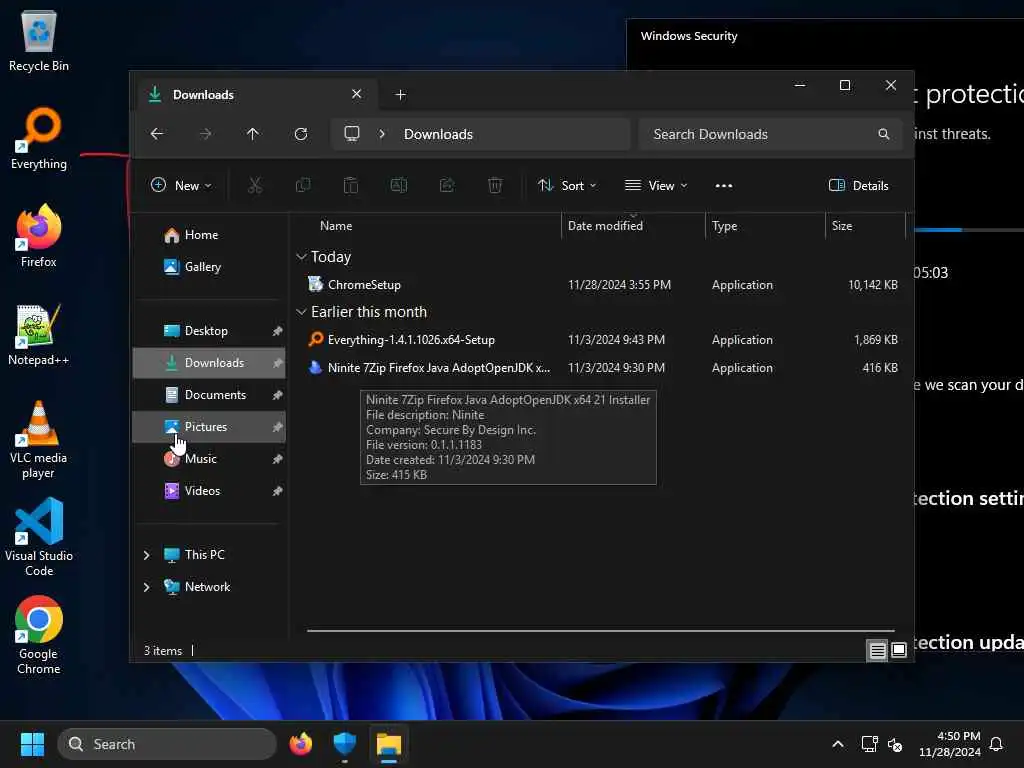Open Notepad++ desktop shortcut
The width and height of the screenshot is (1024, 768).
(x=39, y=334)
